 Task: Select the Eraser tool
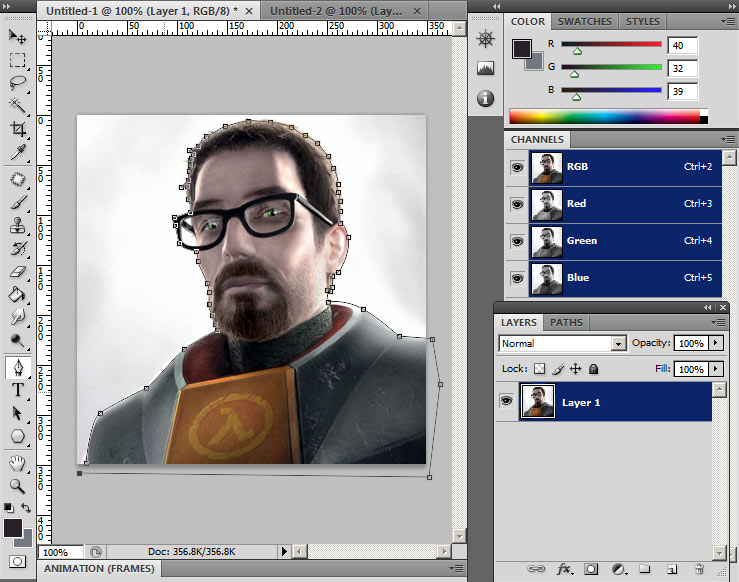[17, 272]
